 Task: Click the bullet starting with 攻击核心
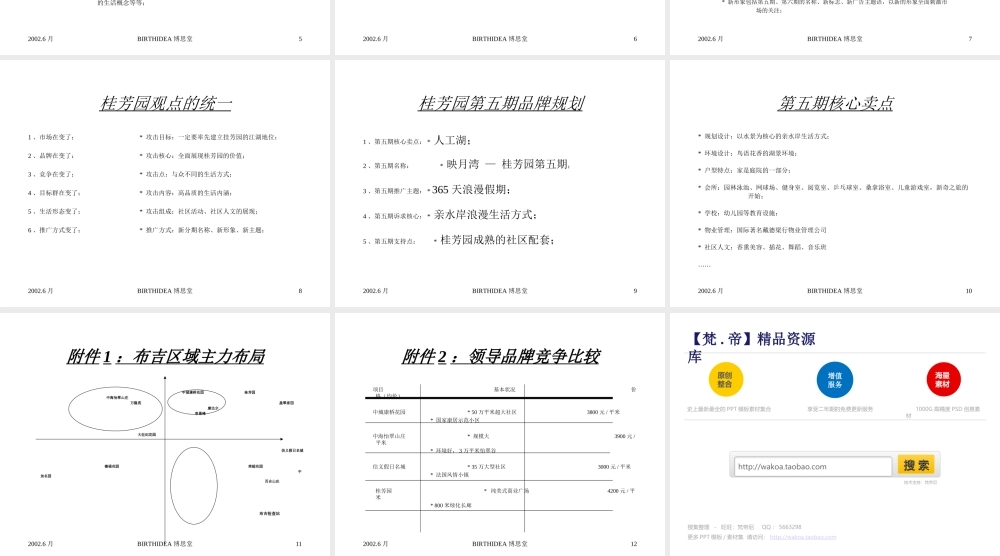tap(192, 156)
